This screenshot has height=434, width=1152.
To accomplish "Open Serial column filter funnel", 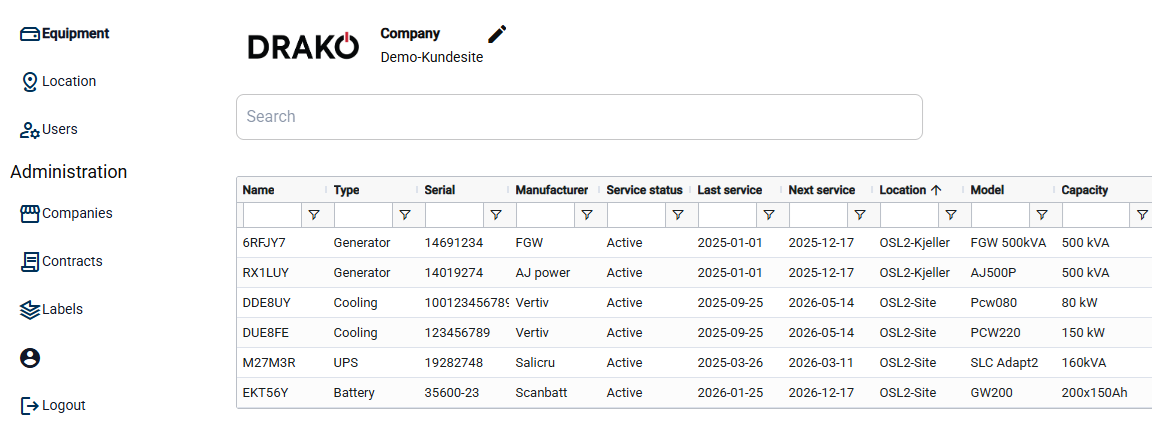I will [495, 215].
